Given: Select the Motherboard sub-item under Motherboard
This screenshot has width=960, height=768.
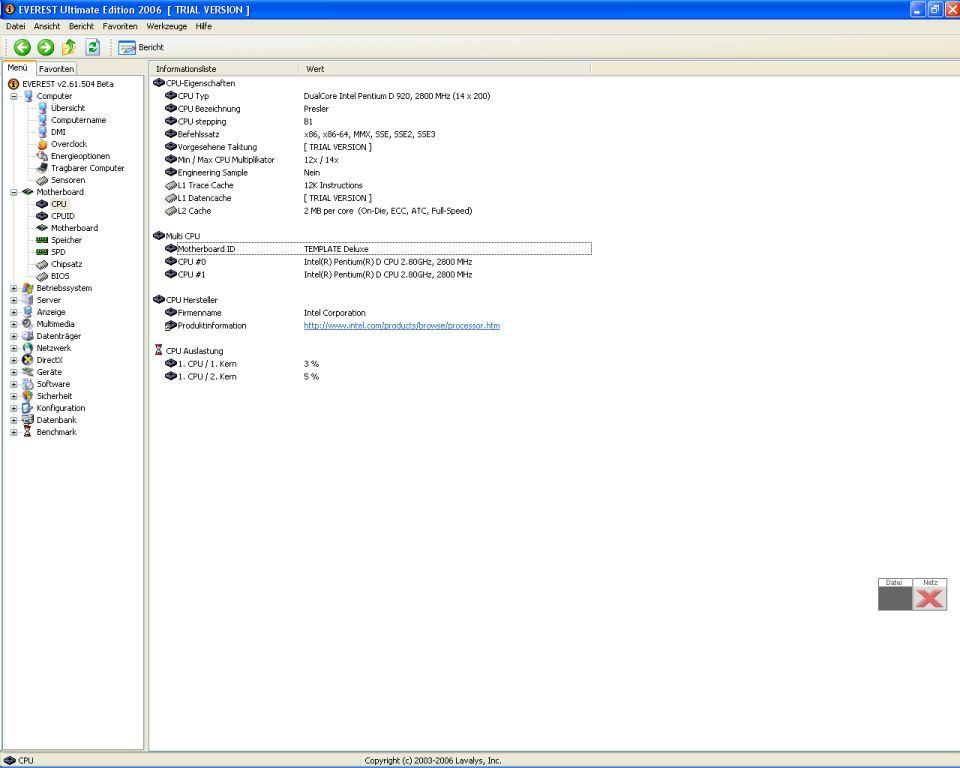Looking at the screenshot, I should point(74,228).
